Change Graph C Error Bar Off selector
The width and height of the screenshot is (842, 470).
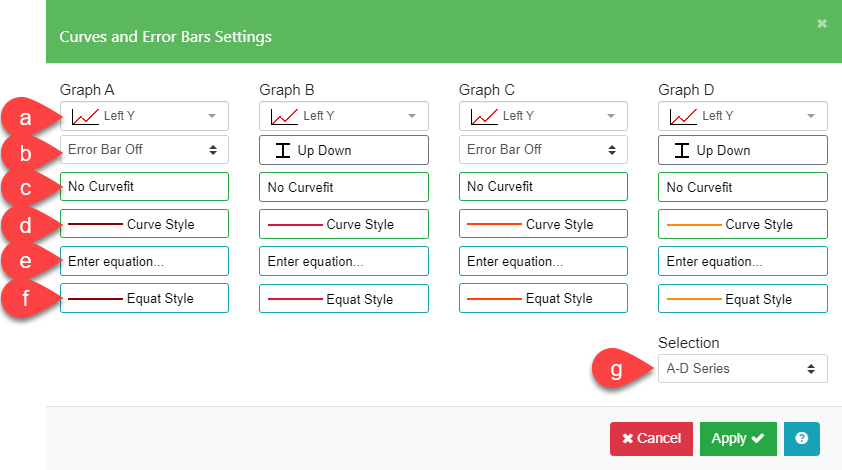pos(543,150)
